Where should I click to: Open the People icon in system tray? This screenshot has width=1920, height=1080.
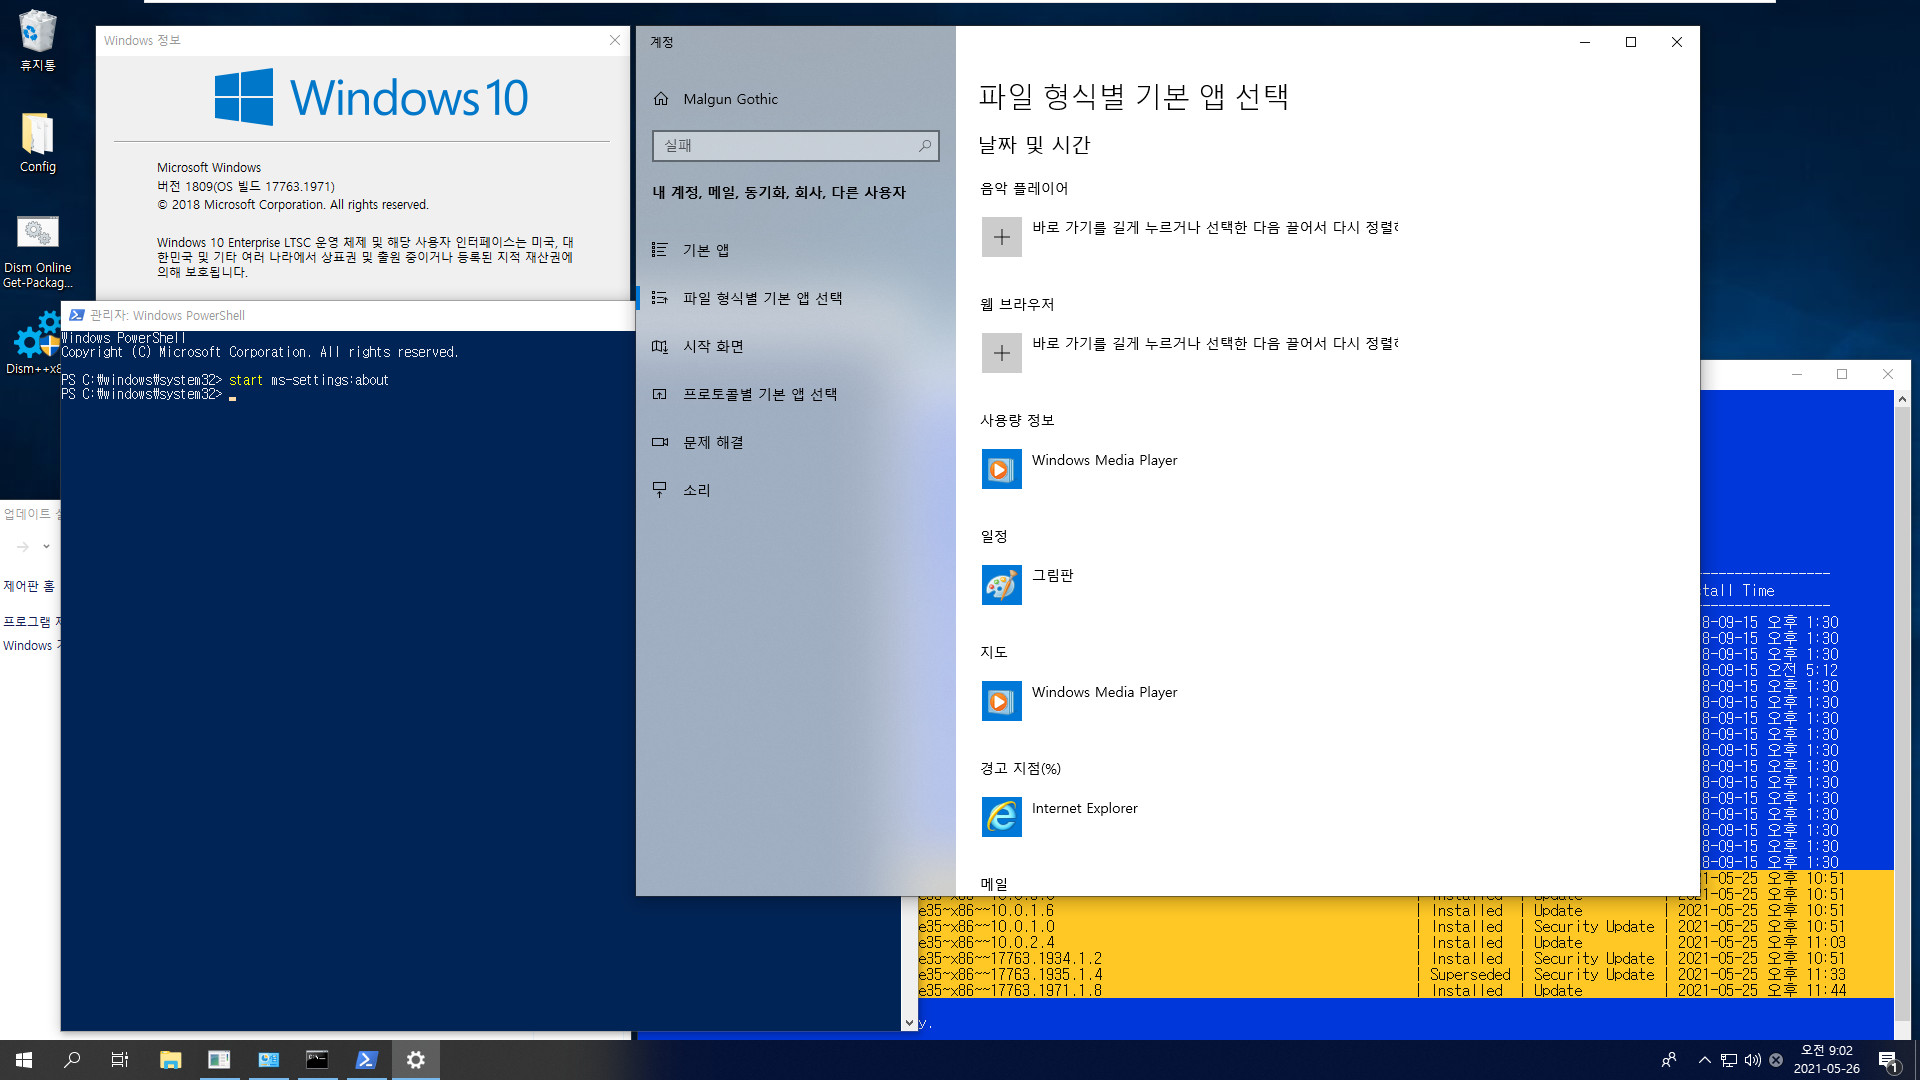[1669, 1060]
